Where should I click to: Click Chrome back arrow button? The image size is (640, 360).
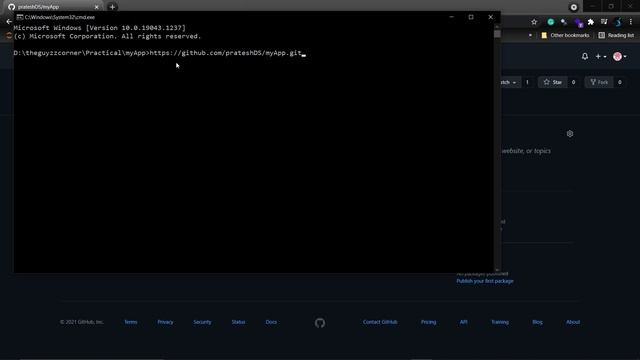point(9,22)
